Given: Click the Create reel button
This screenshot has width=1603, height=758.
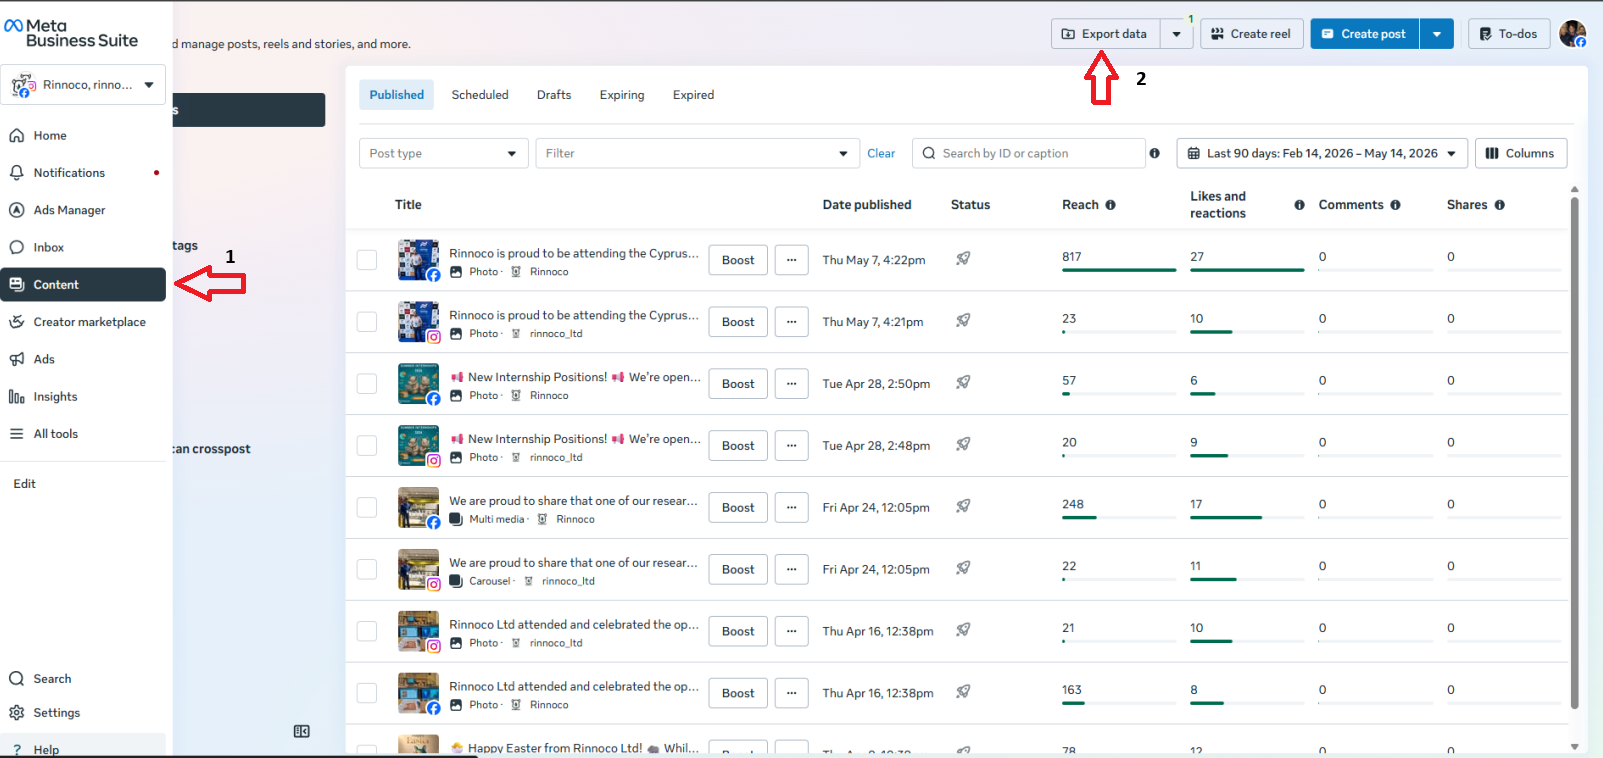Looking at the screenshot, I should (x=1252, y=34).
